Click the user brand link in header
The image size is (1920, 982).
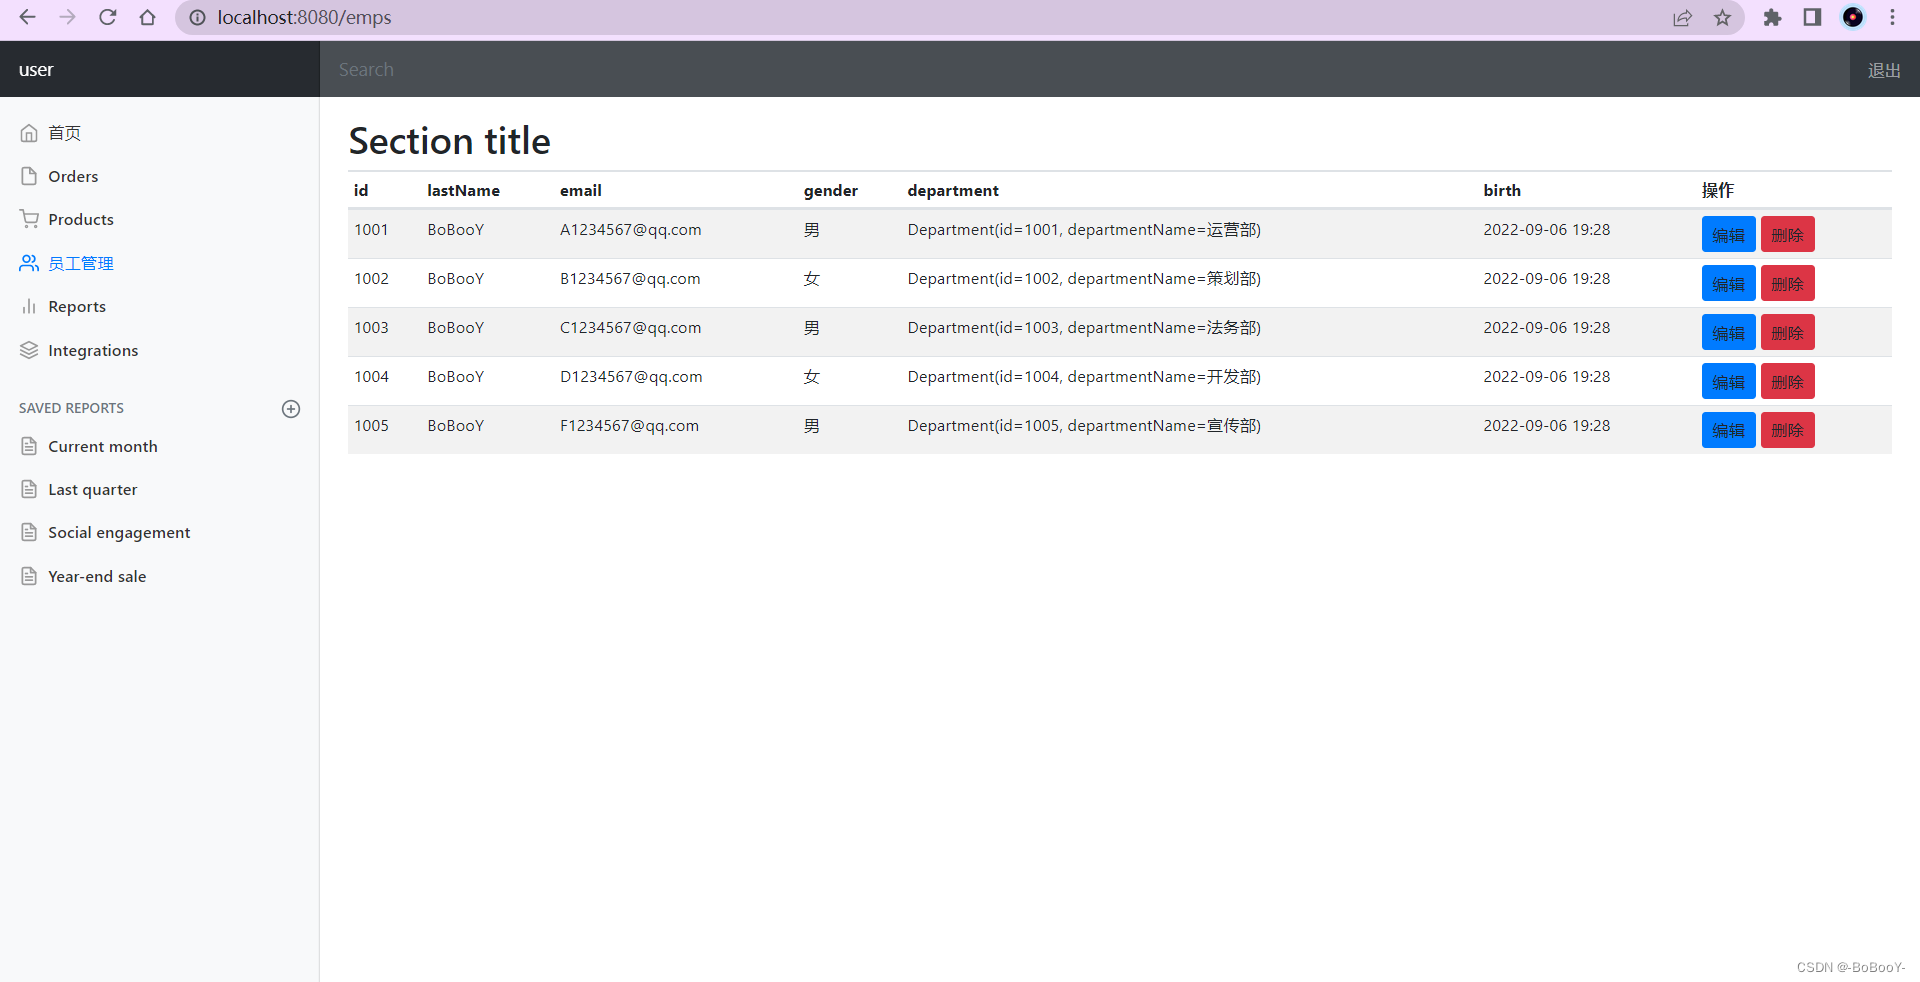[36, 70]
